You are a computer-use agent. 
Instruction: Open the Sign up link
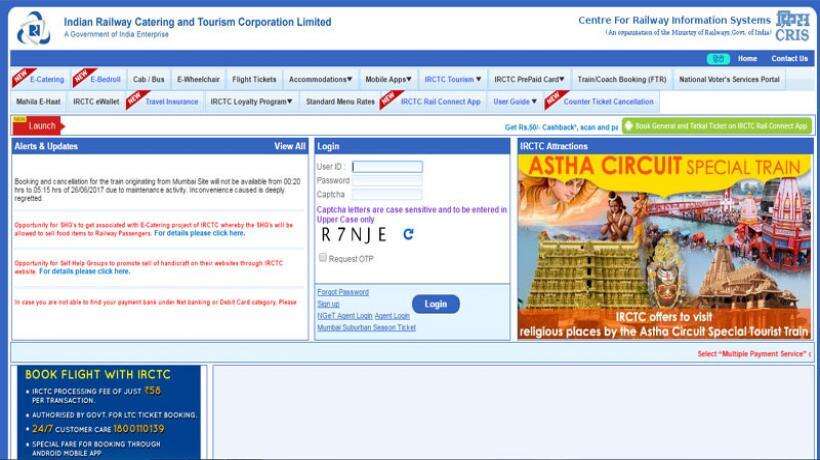(328, 304)
